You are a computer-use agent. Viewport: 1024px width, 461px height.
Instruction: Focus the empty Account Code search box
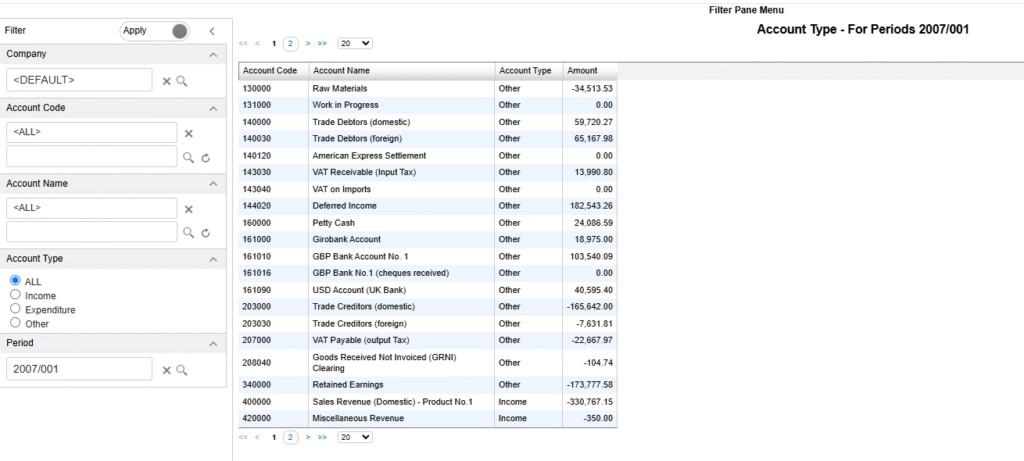[92, 156]
